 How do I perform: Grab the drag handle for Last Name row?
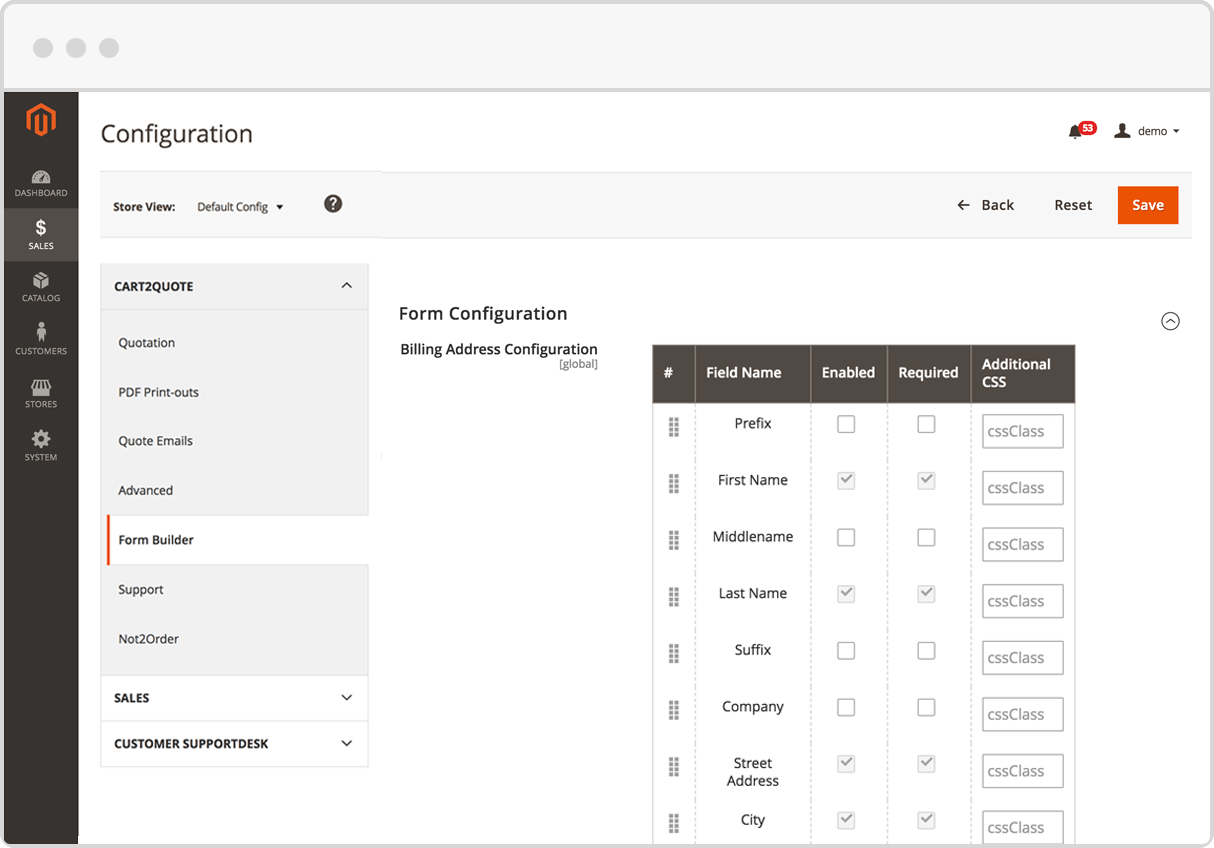pos(673,597)
